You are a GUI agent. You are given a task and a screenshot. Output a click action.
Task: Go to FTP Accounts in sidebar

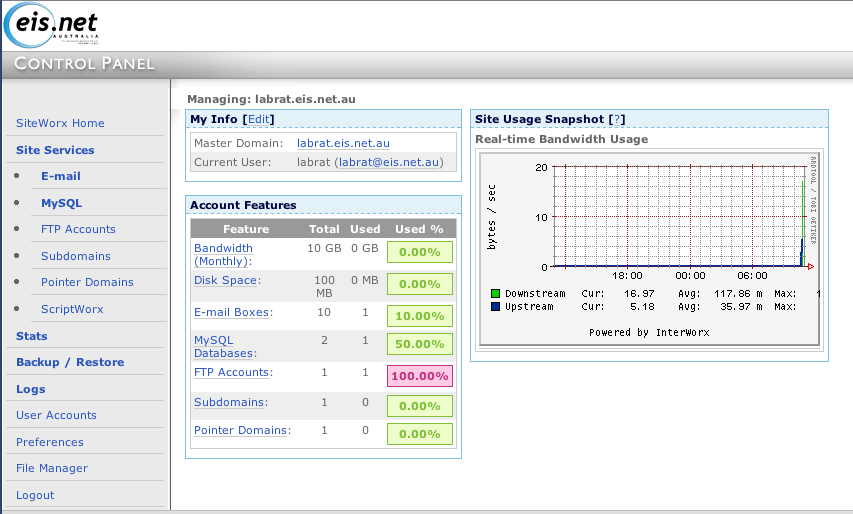78,229
